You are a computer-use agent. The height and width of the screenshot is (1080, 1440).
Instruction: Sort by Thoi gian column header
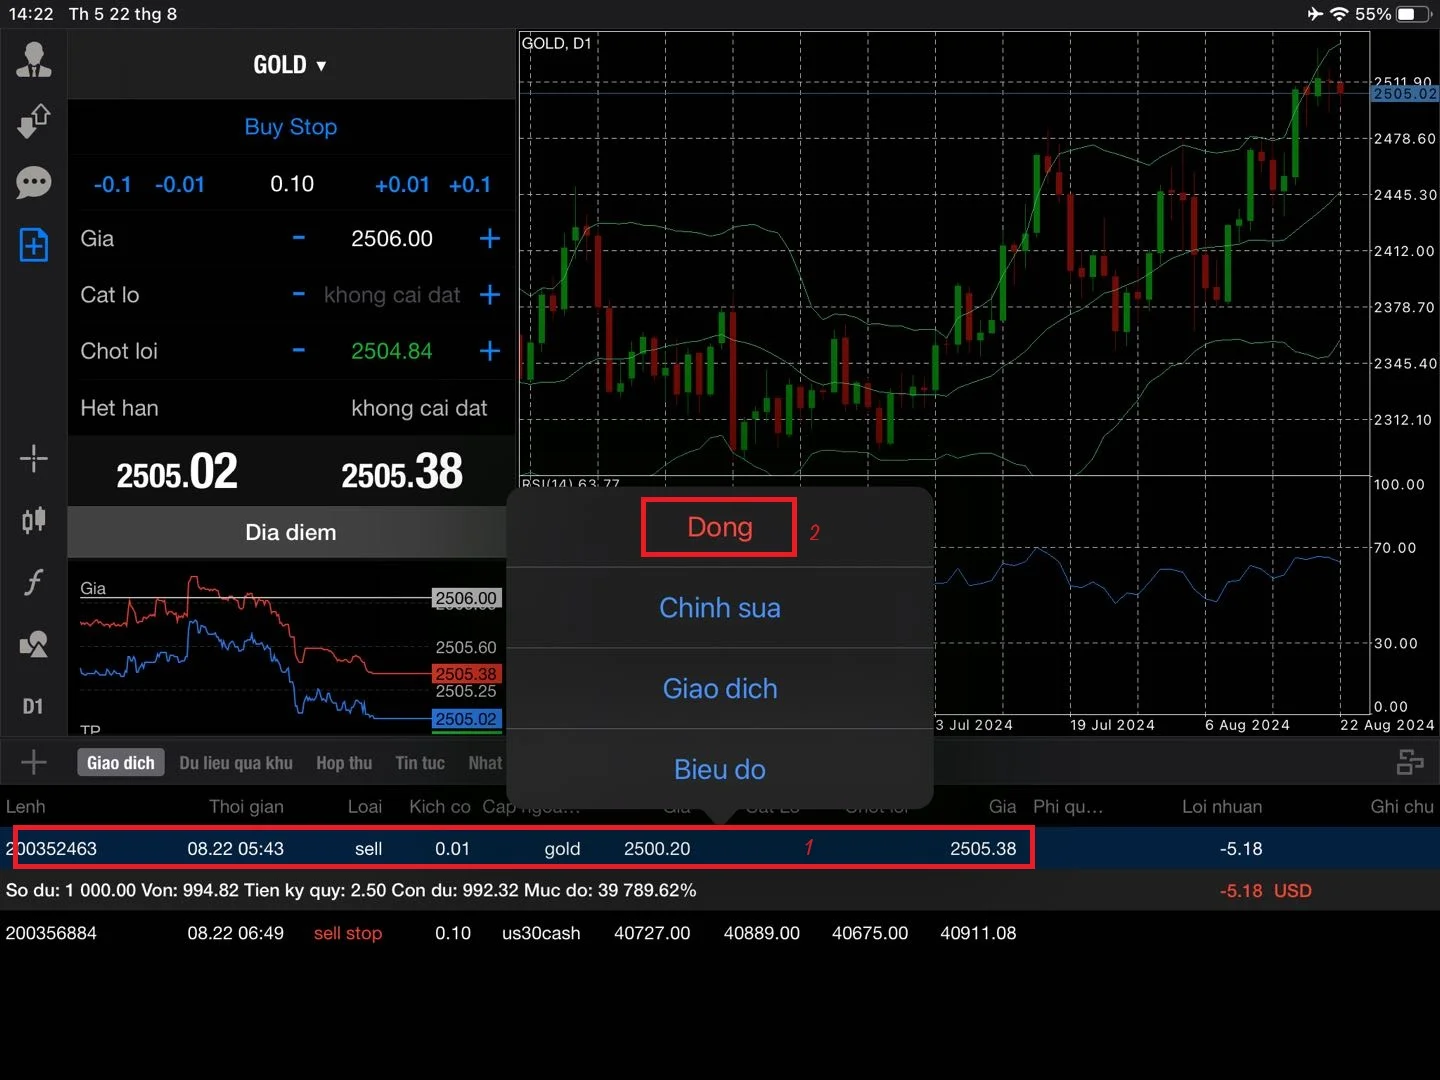pyautogui.click(x=246, y=807)
